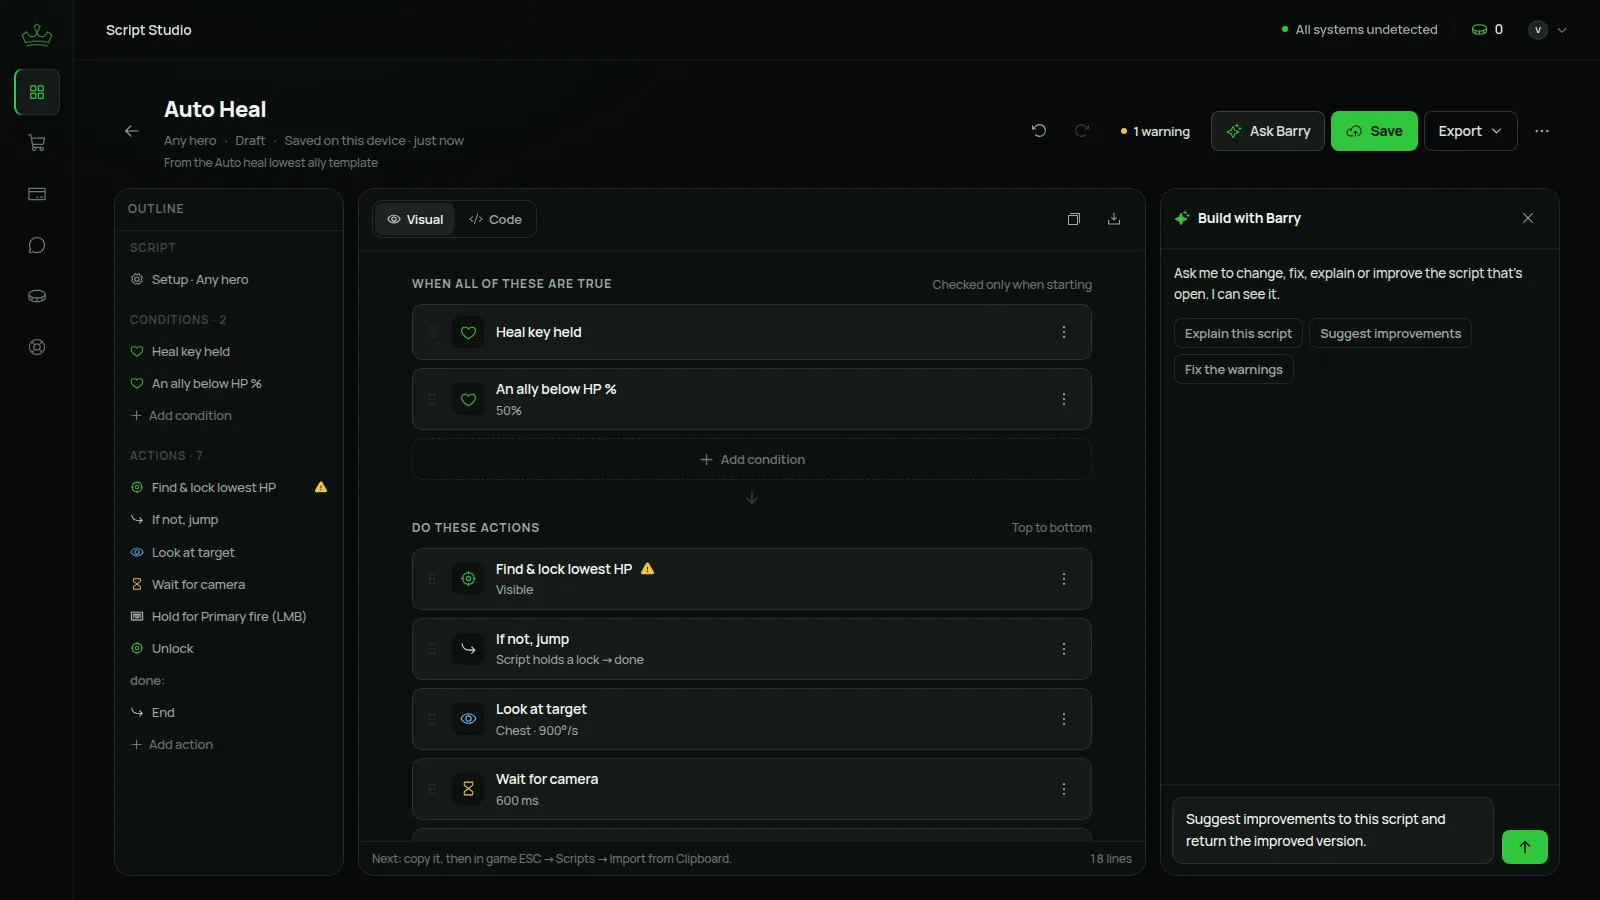Screen dimensions: 1600x900
Task: Click Ask Barry button
Action: coord(1268,131)
